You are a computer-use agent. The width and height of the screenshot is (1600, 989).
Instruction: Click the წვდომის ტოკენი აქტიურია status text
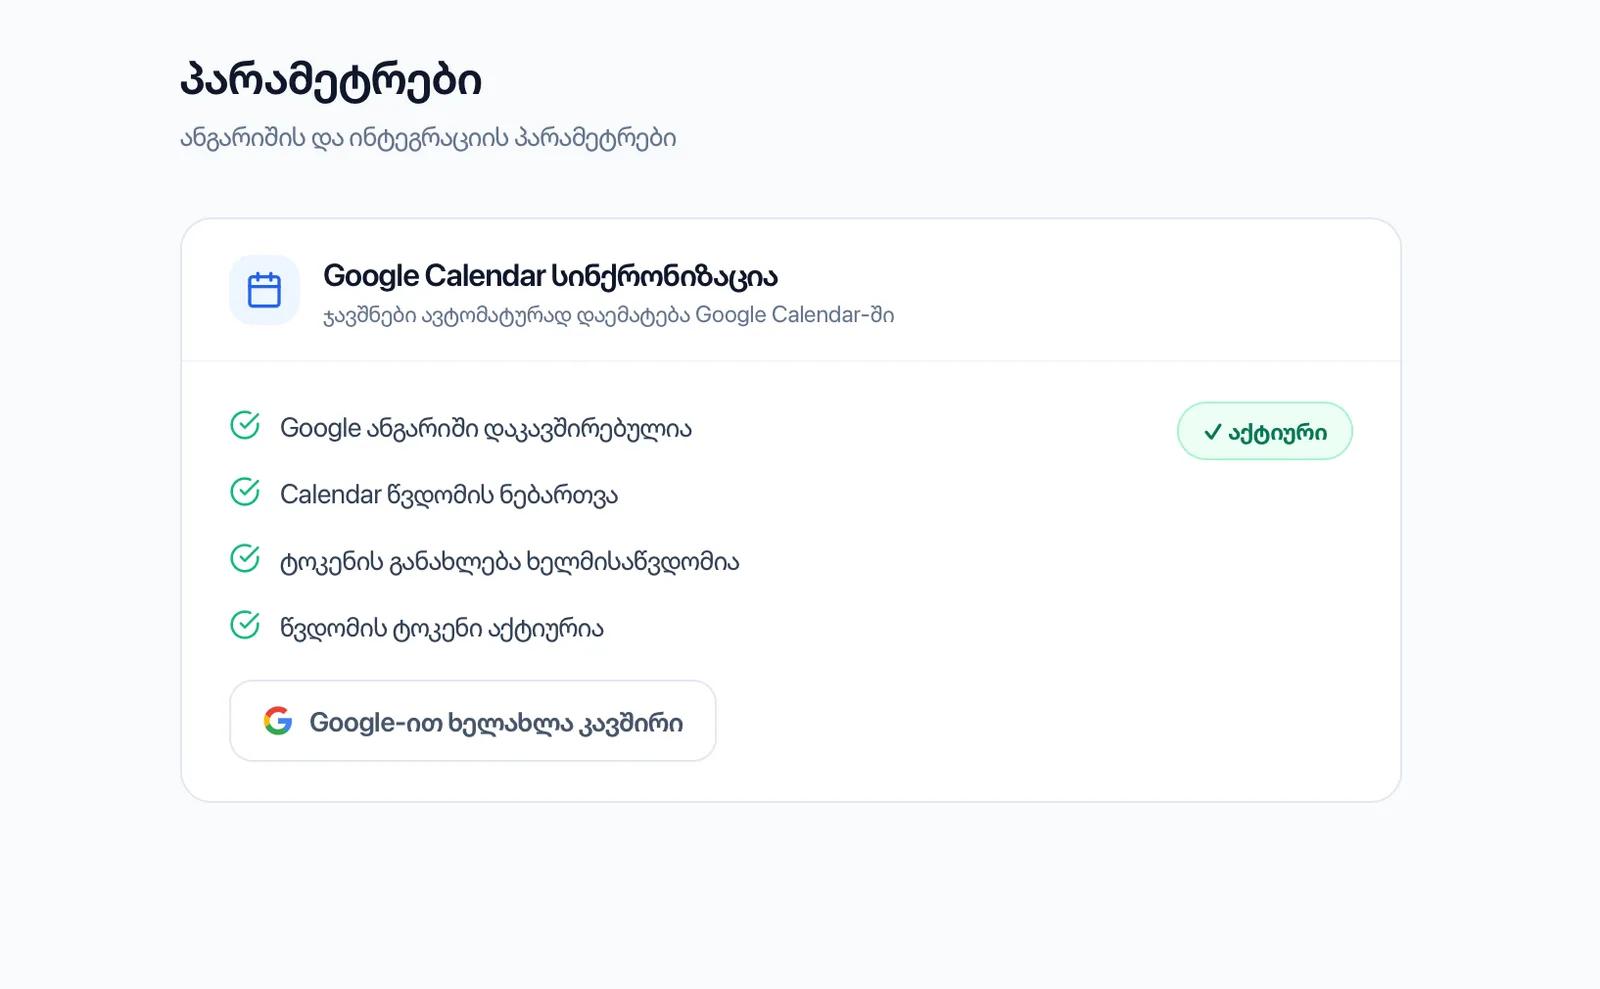tap(442, 628)
